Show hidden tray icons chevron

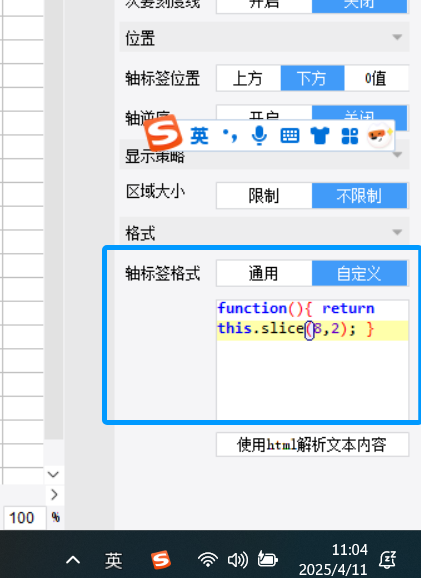tap(73, 560)
